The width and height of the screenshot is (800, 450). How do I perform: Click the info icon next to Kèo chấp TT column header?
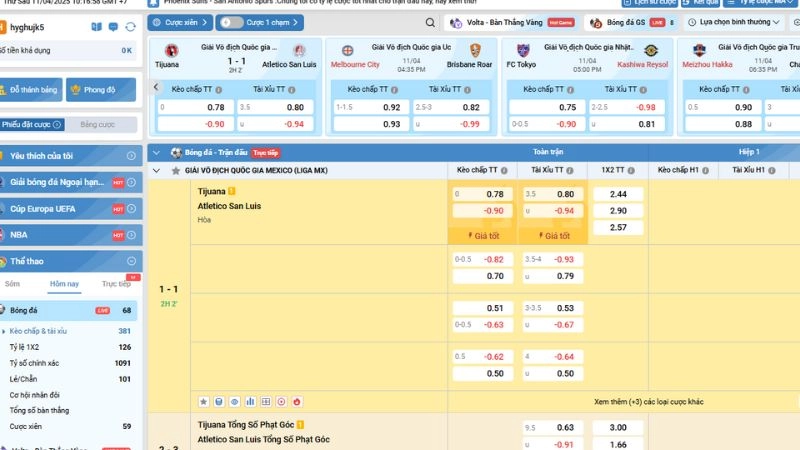click(x=504, y=170)
